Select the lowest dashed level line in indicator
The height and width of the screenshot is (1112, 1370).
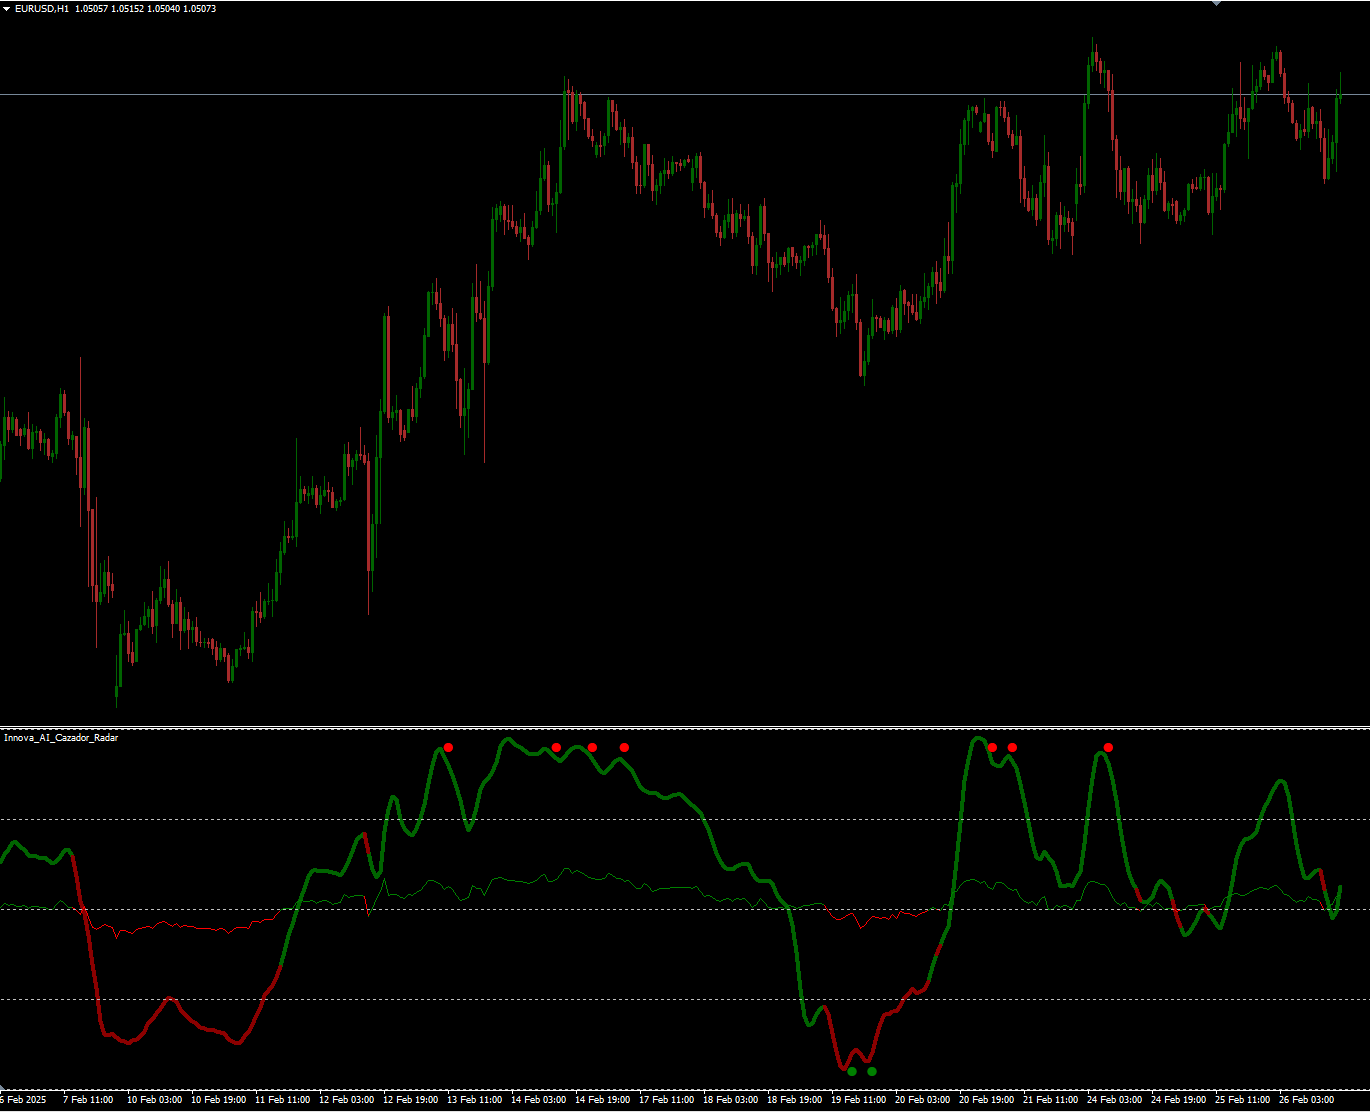500,999
